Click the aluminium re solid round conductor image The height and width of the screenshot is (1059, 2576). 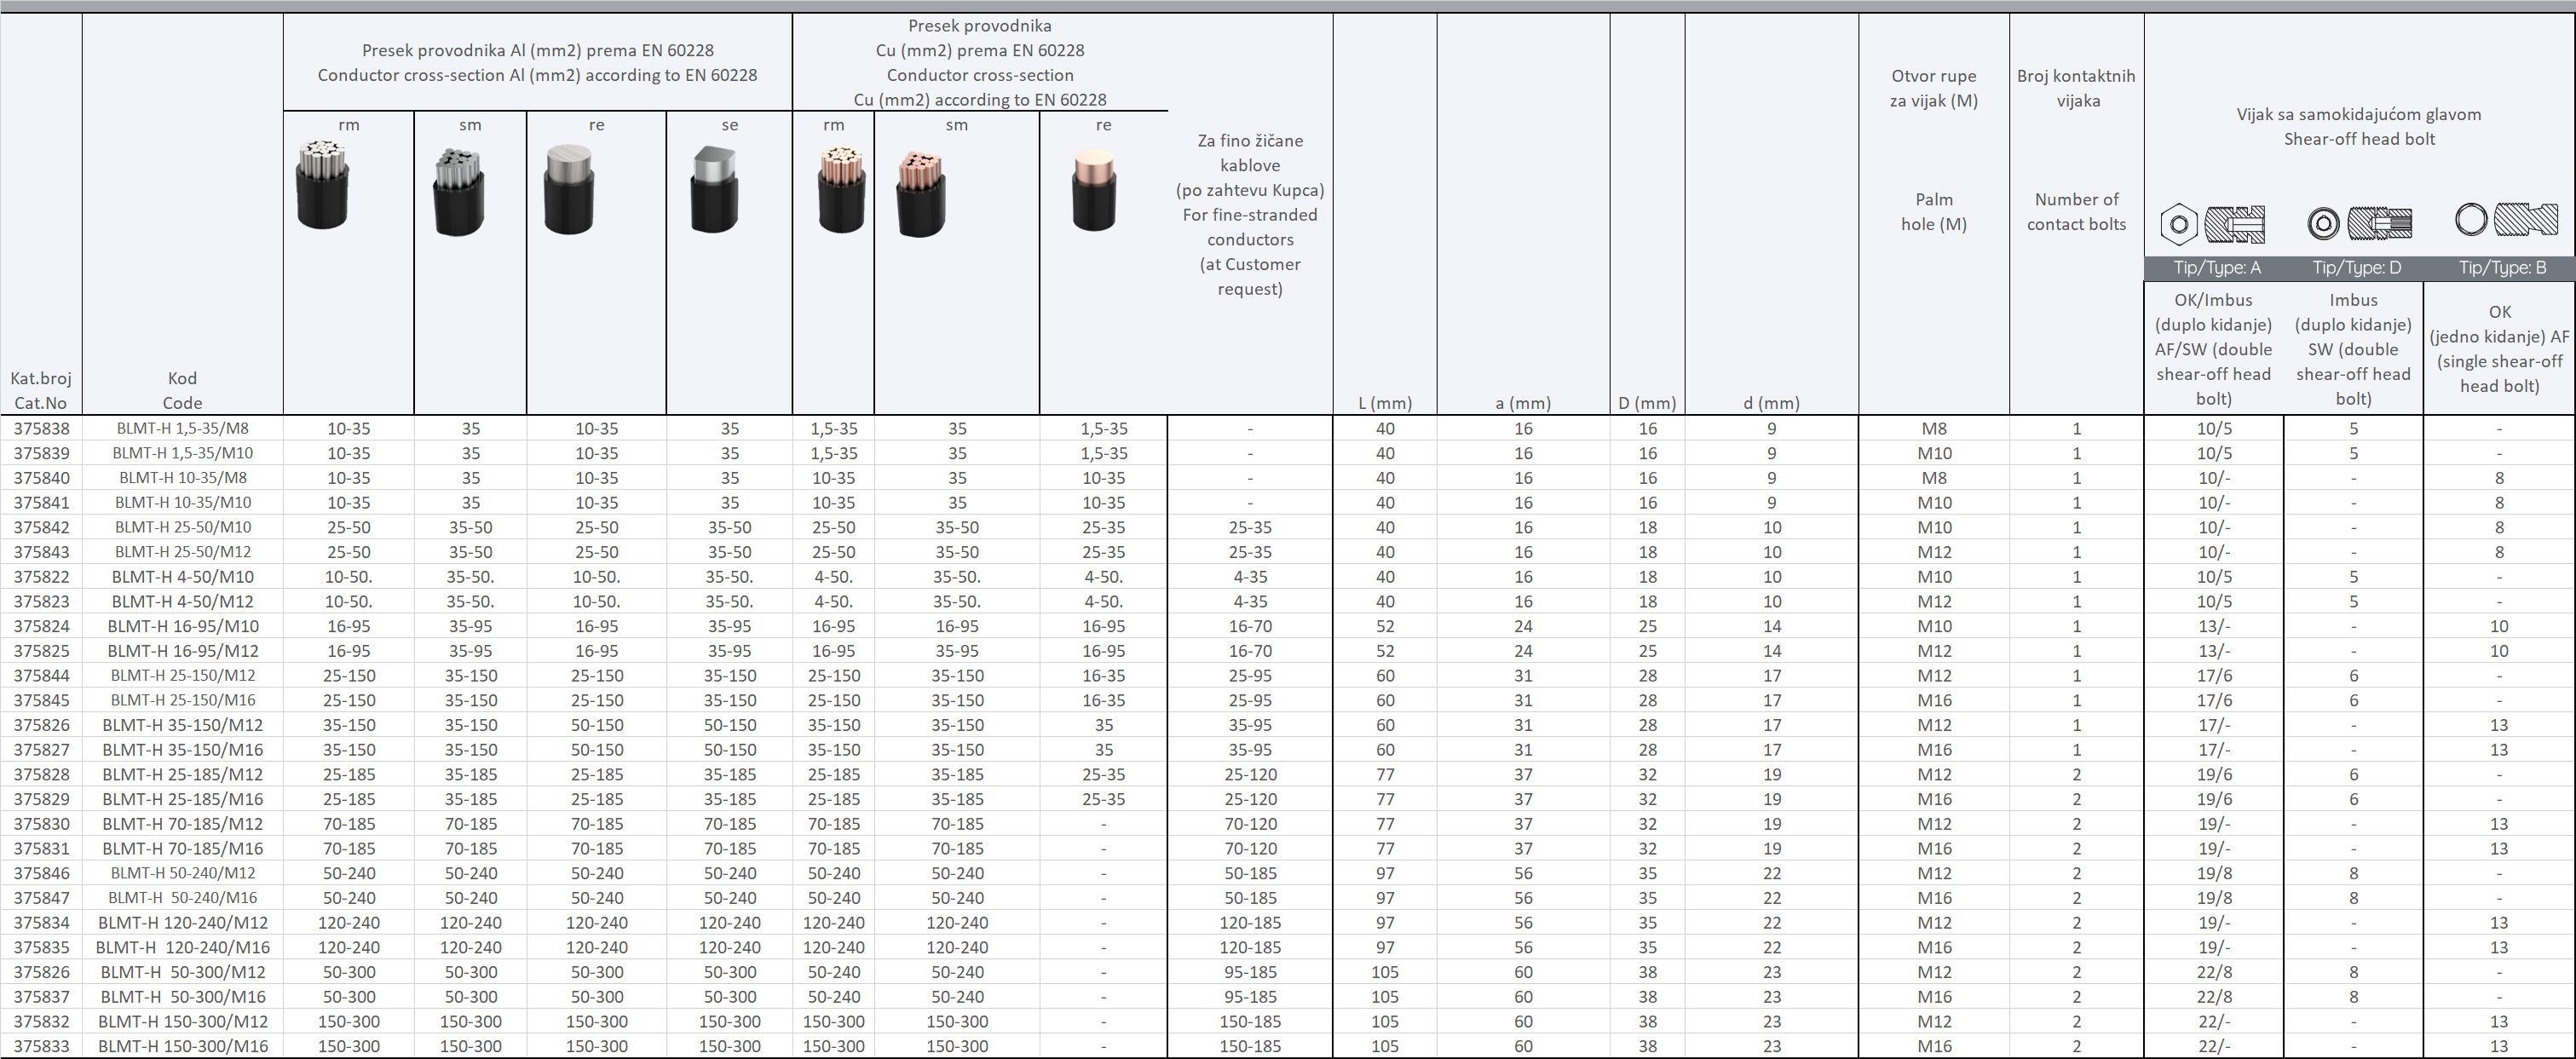(x=569, y=189)
